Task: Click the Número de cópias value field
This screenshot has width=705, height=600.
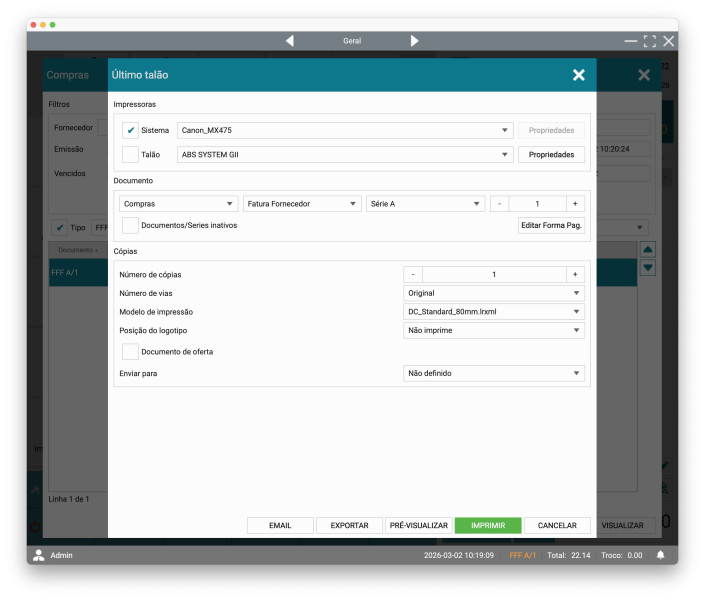Action: pos(494,274)
